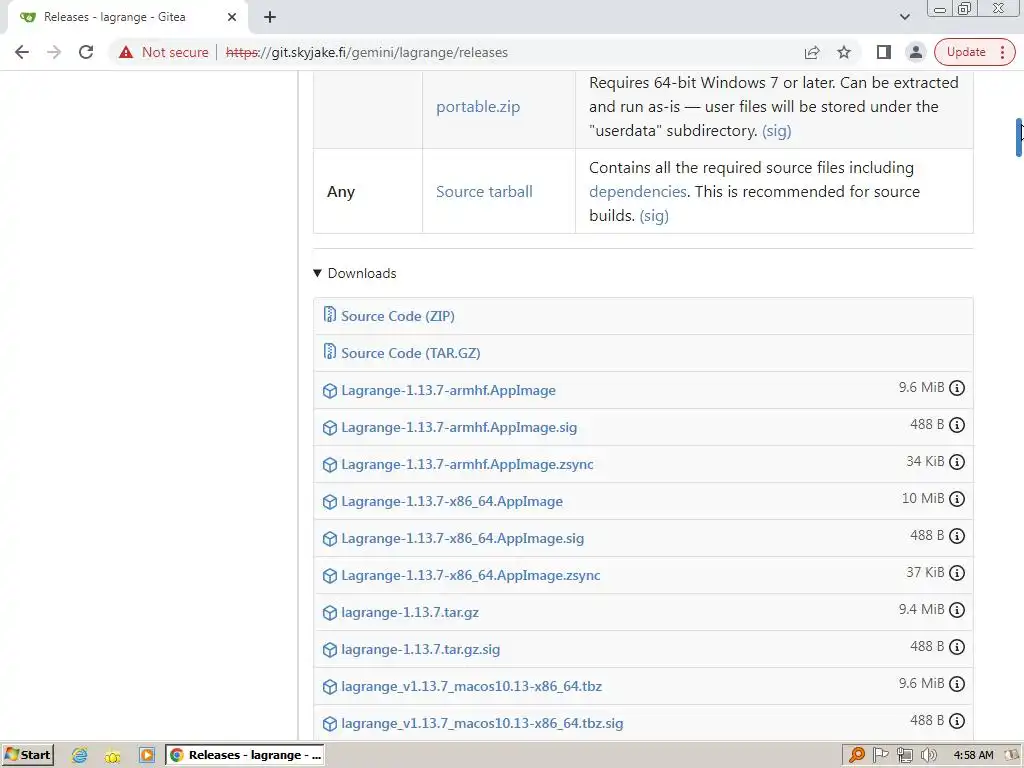Bookmark this page with the star
Screen dimensions: 1024x768
[x=844, y=52]
